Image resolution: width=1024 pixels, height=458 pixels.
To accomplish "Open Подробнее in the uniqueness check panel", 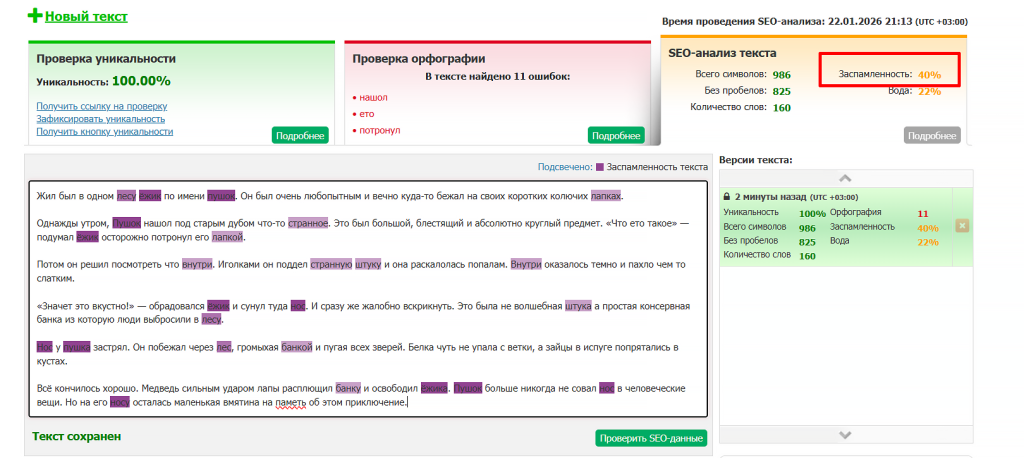I will pos(299,136).
